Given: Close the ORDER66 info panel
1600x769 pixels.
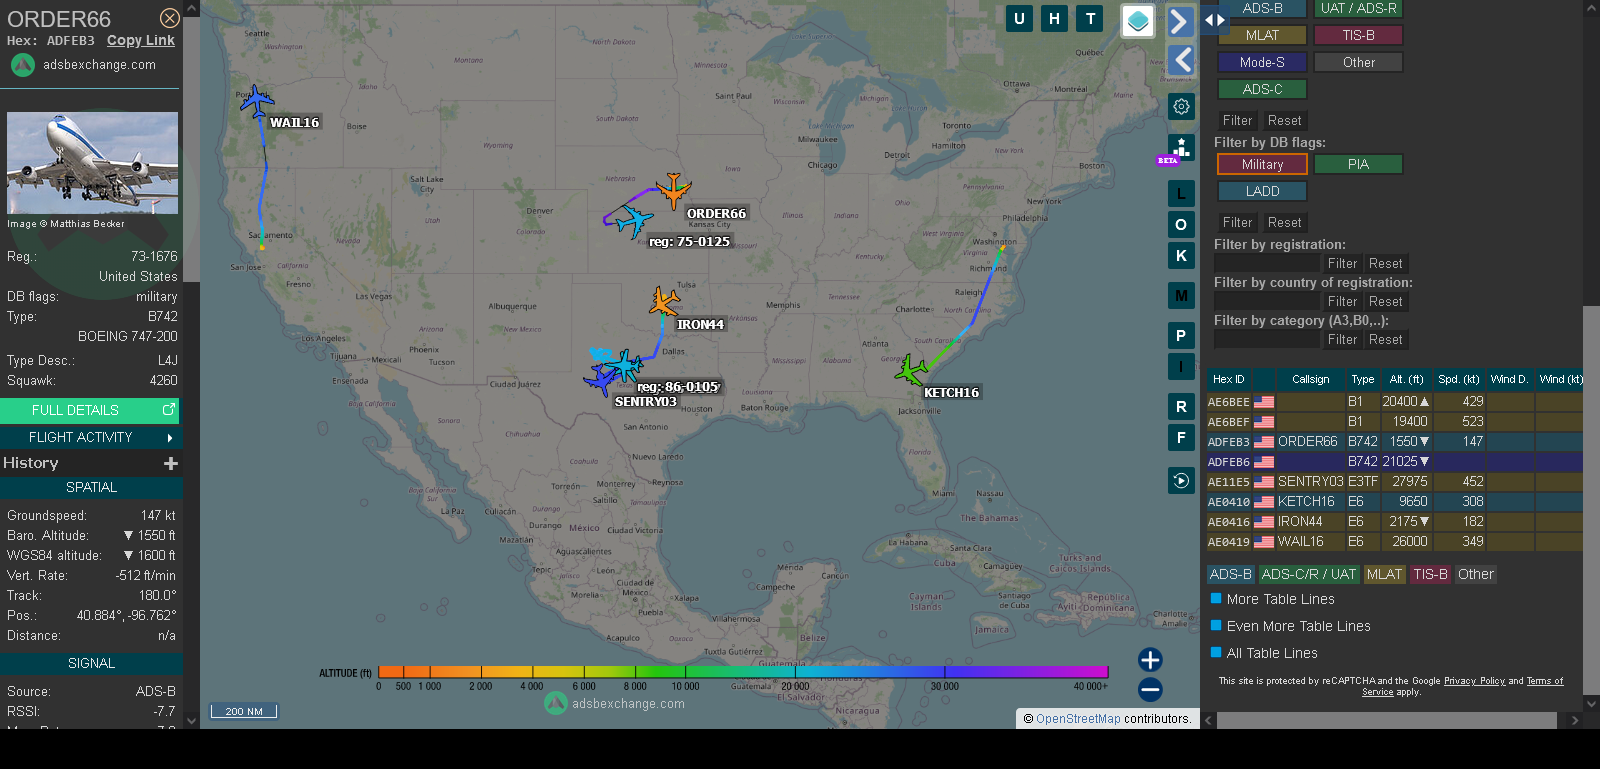Looking at the screenshot, I should (170, 18).
